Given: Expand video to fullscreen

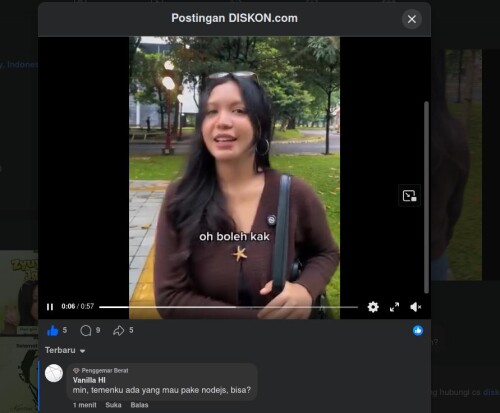Looking at the screenshot, I should tap(394, 307).
